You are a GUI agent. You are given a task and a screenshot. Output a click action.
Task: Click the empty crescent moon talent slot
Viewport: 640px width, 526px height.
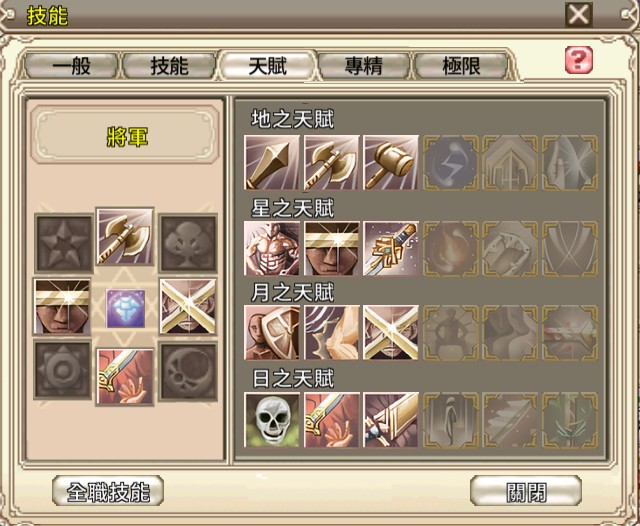tap(188, 371)
